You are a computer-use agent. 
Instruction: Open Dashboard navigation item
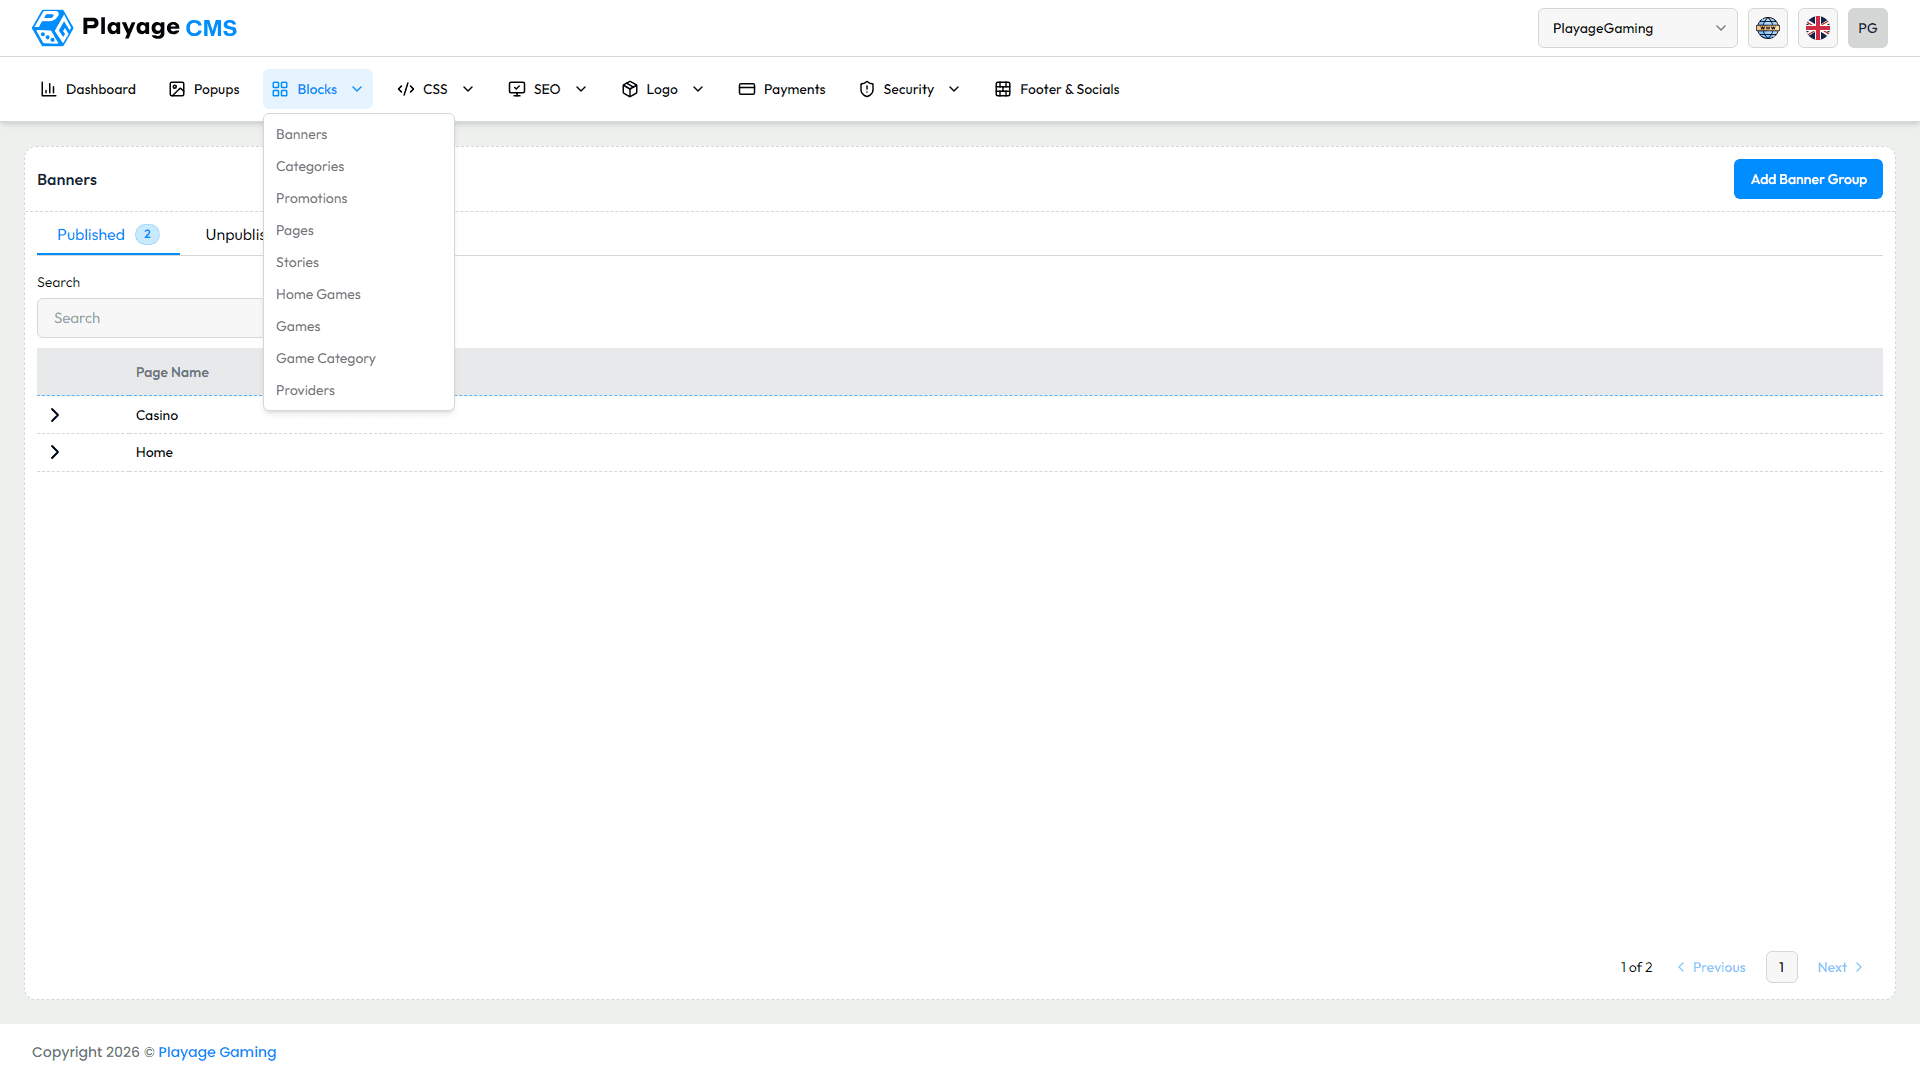(x=88, y=89)
